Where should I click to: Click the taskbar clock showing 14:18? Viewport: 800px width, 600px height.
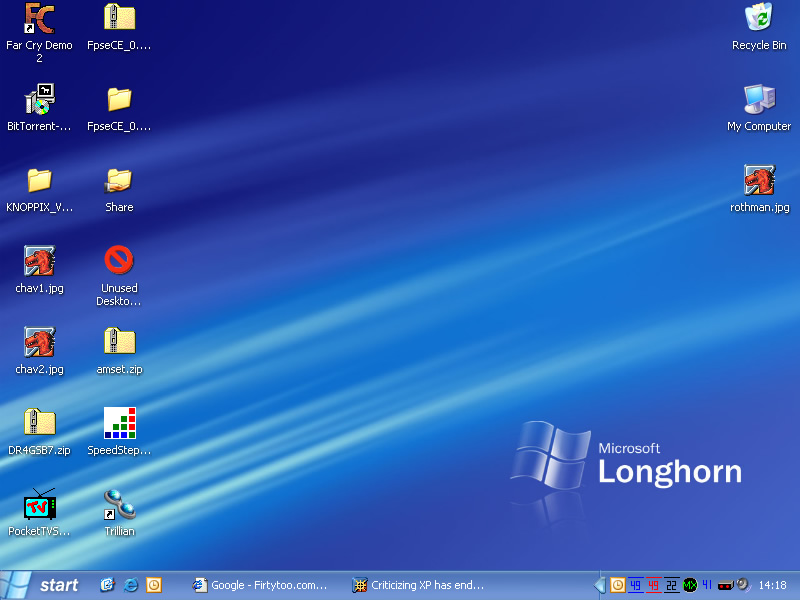click(772, 585)
